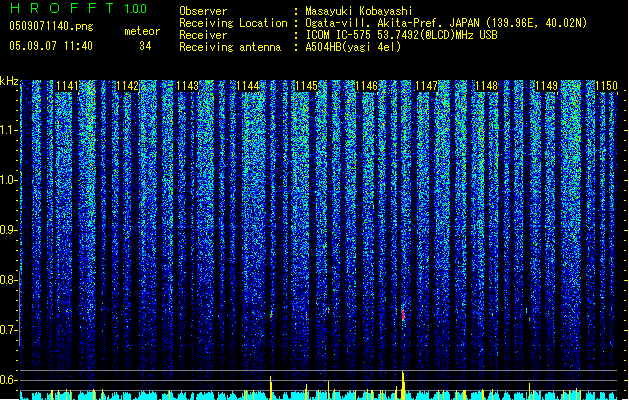Click antenna A504HB(yagi 4el) text
629x400 pixels.
point(353,47)
